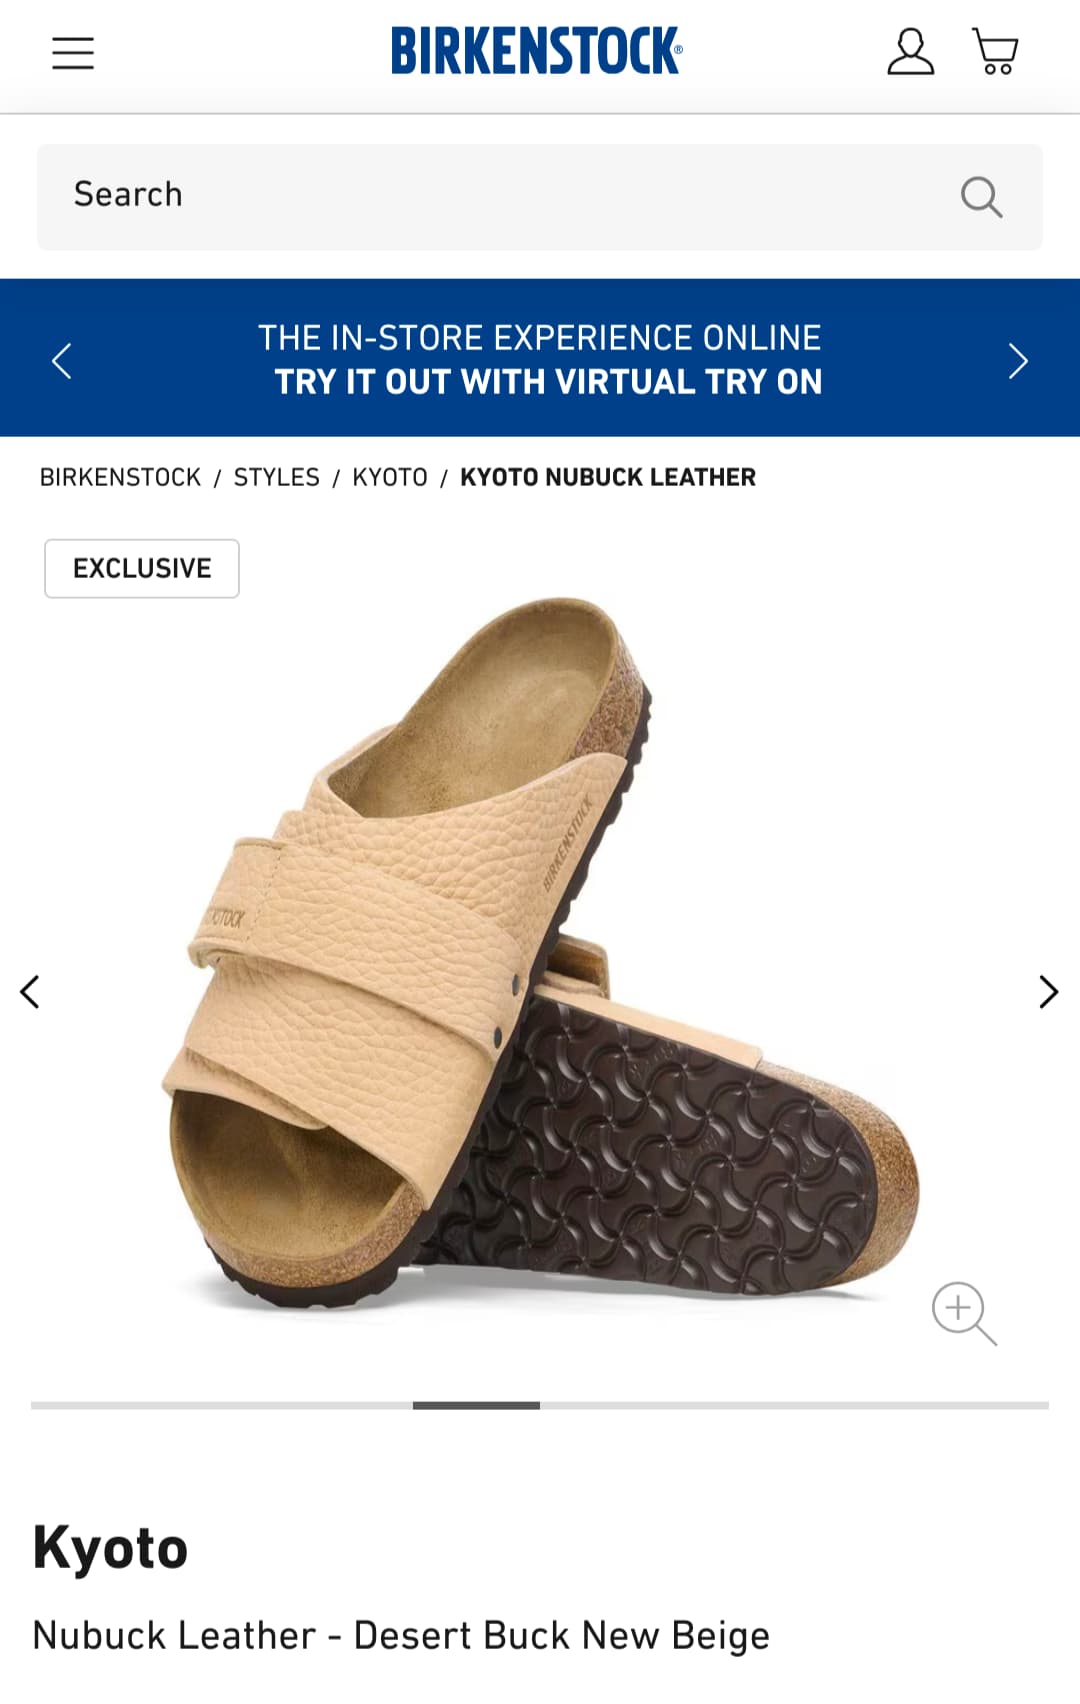Click the search magnifier icon
The image size is (1080, 1704).
tap(981, 197)
